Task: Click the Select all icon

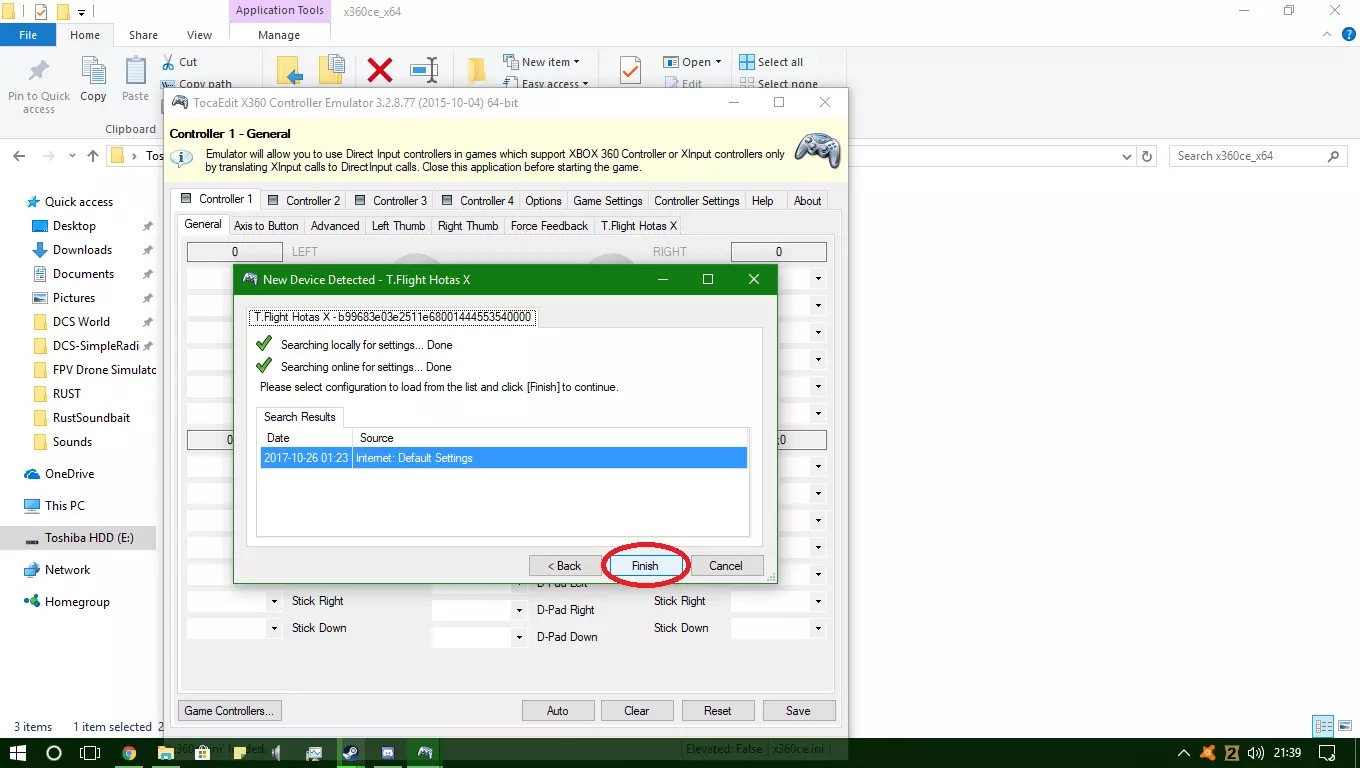Action: [x=746, y=62]
